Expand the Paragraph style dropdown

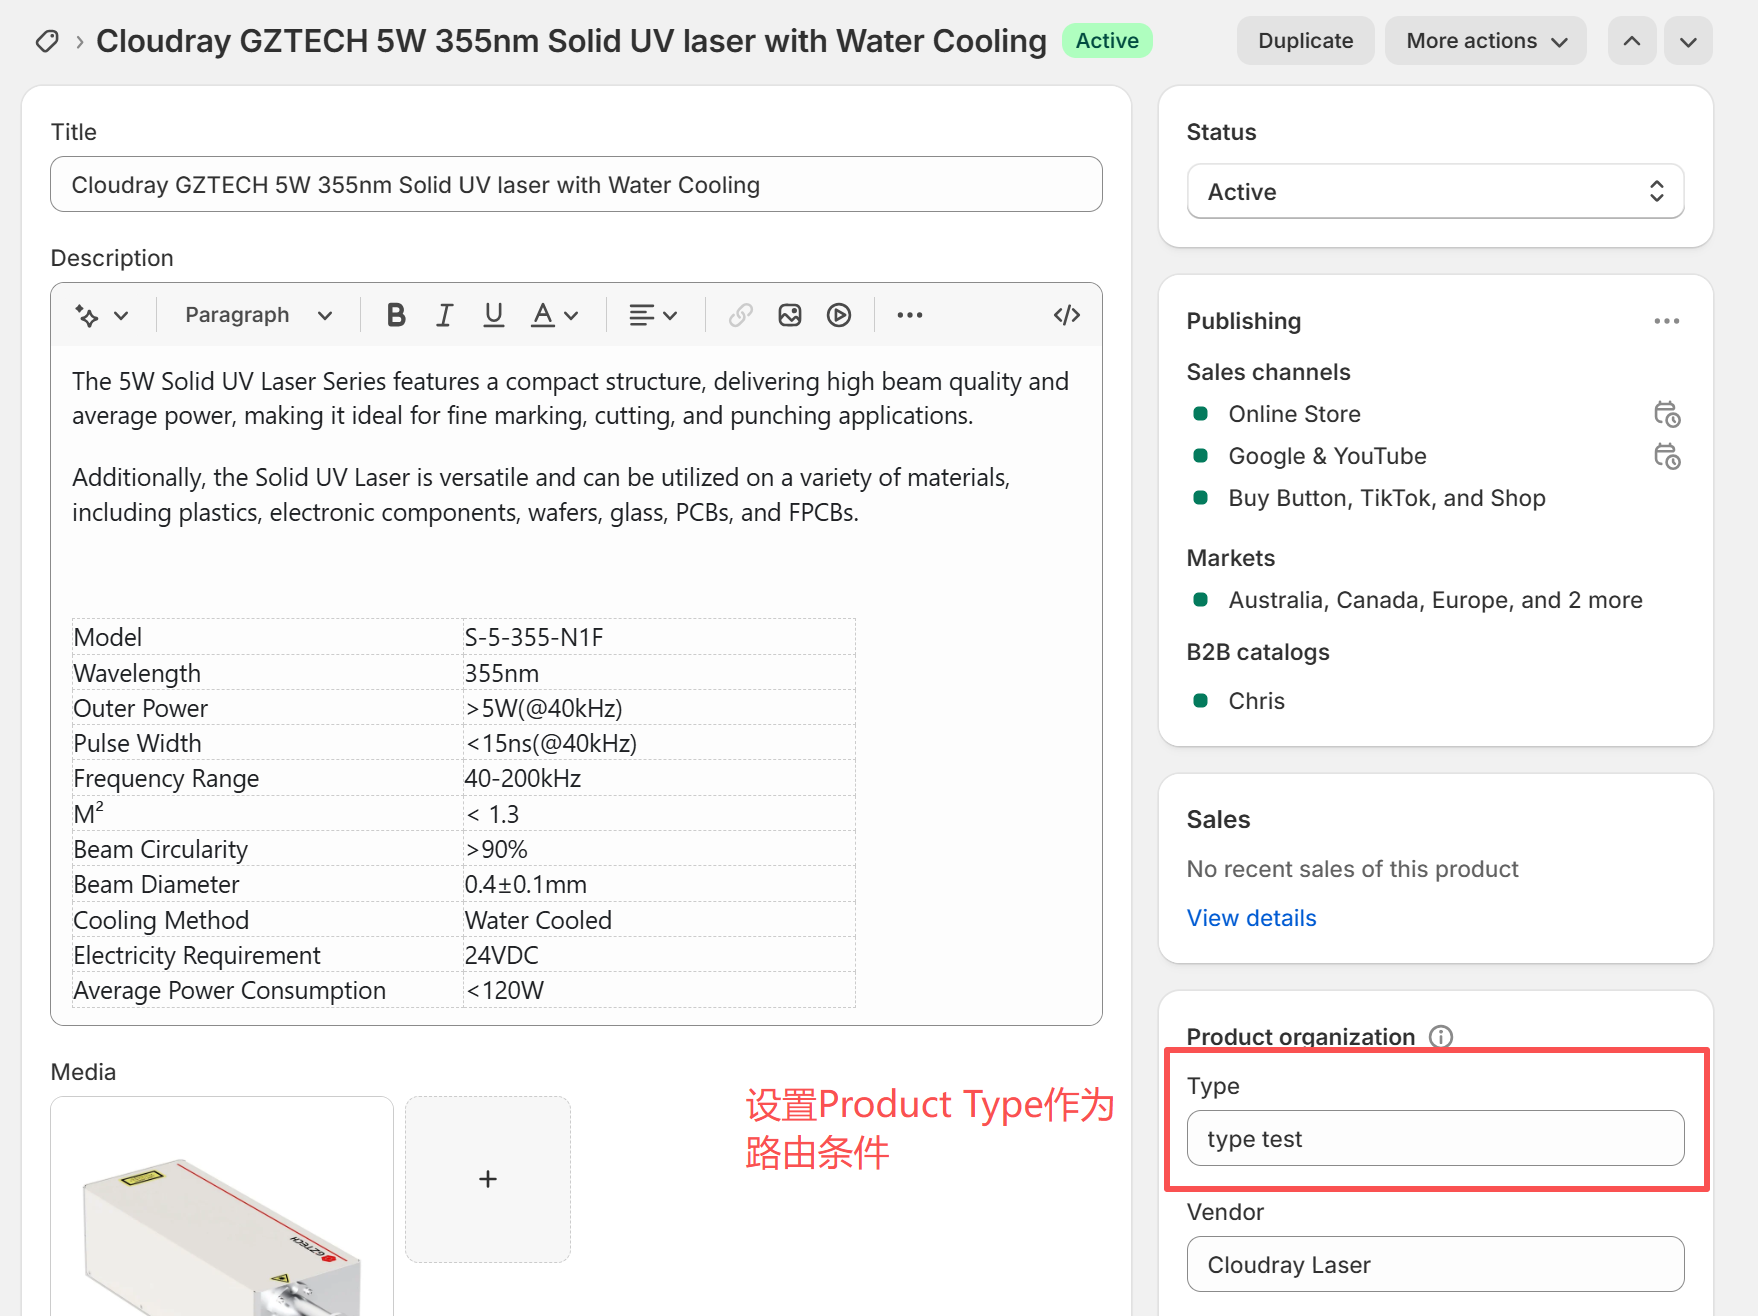[x=258, y=315]
